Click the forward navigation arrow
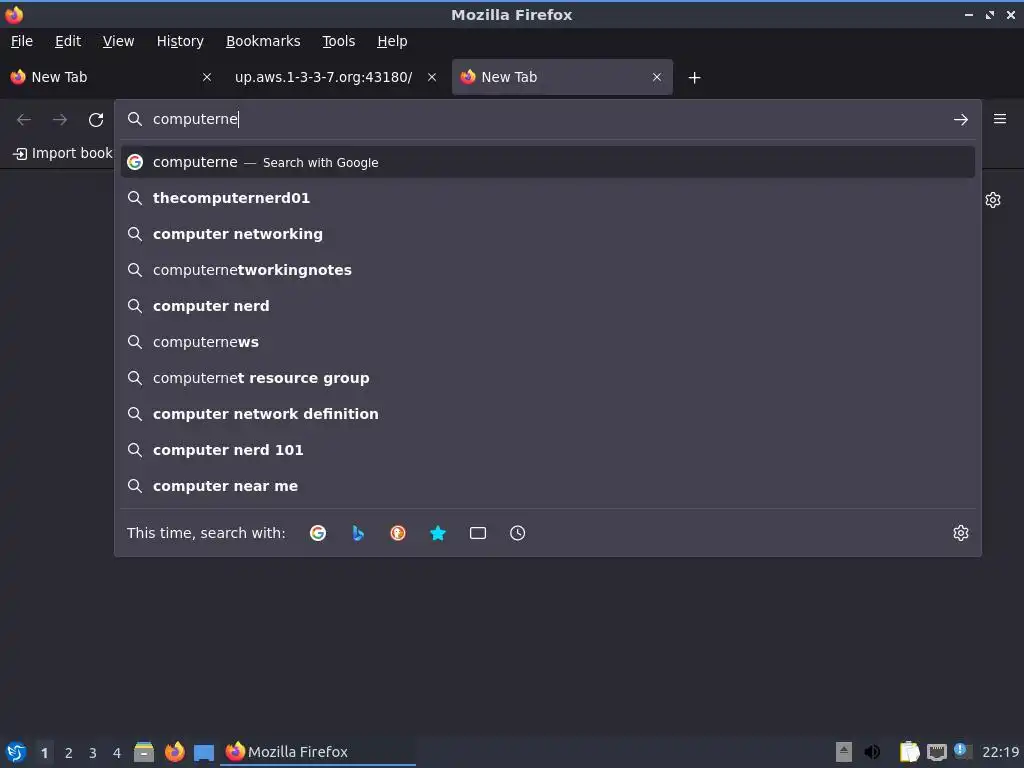This screenshot has width=1024, height=768. click(60, 120)
